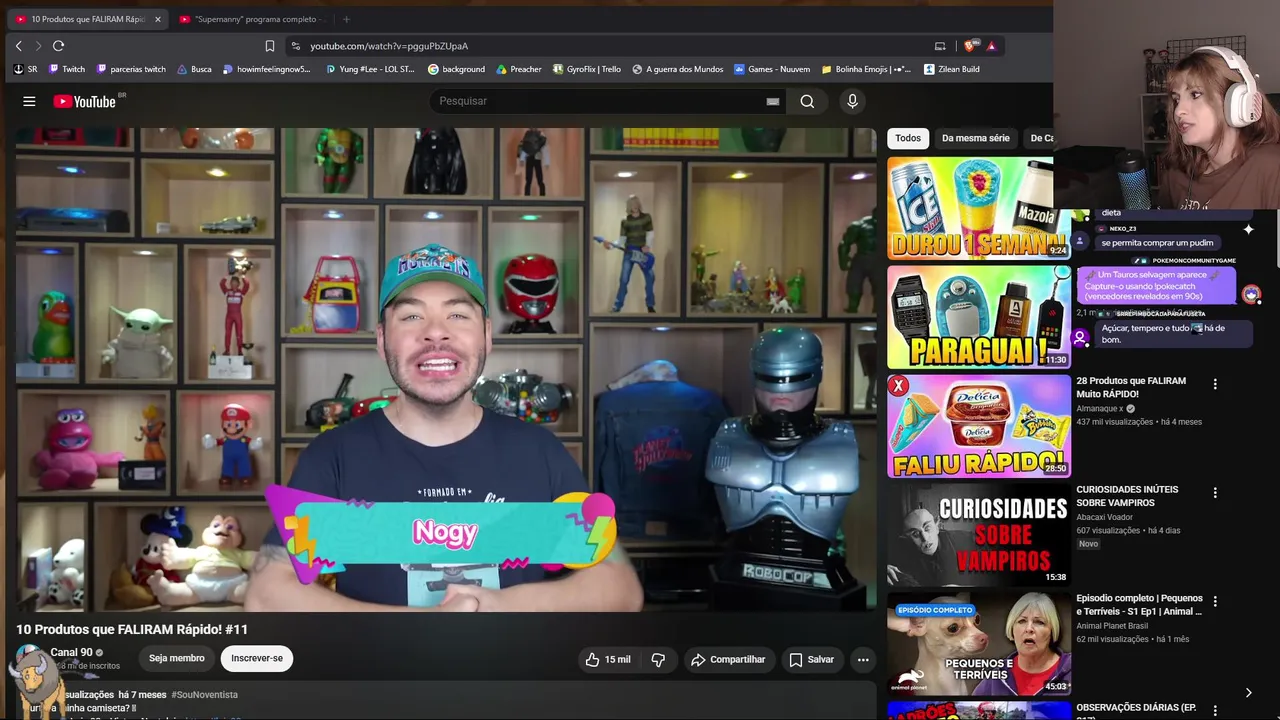Click the Brave Rewards triangle icon
The image size is (1280, 720).
click(991, 46)
